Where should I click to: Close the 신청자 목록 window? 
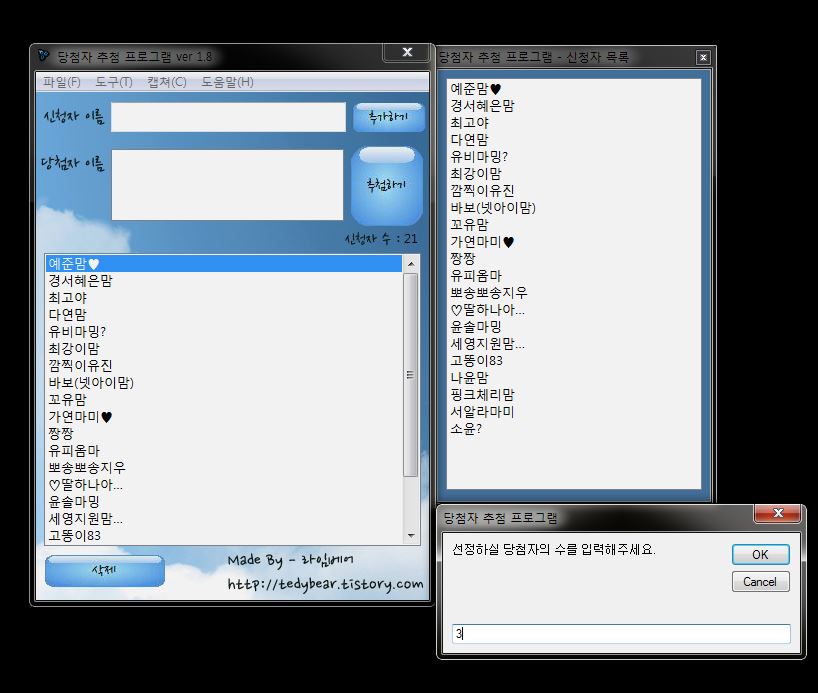703,57
